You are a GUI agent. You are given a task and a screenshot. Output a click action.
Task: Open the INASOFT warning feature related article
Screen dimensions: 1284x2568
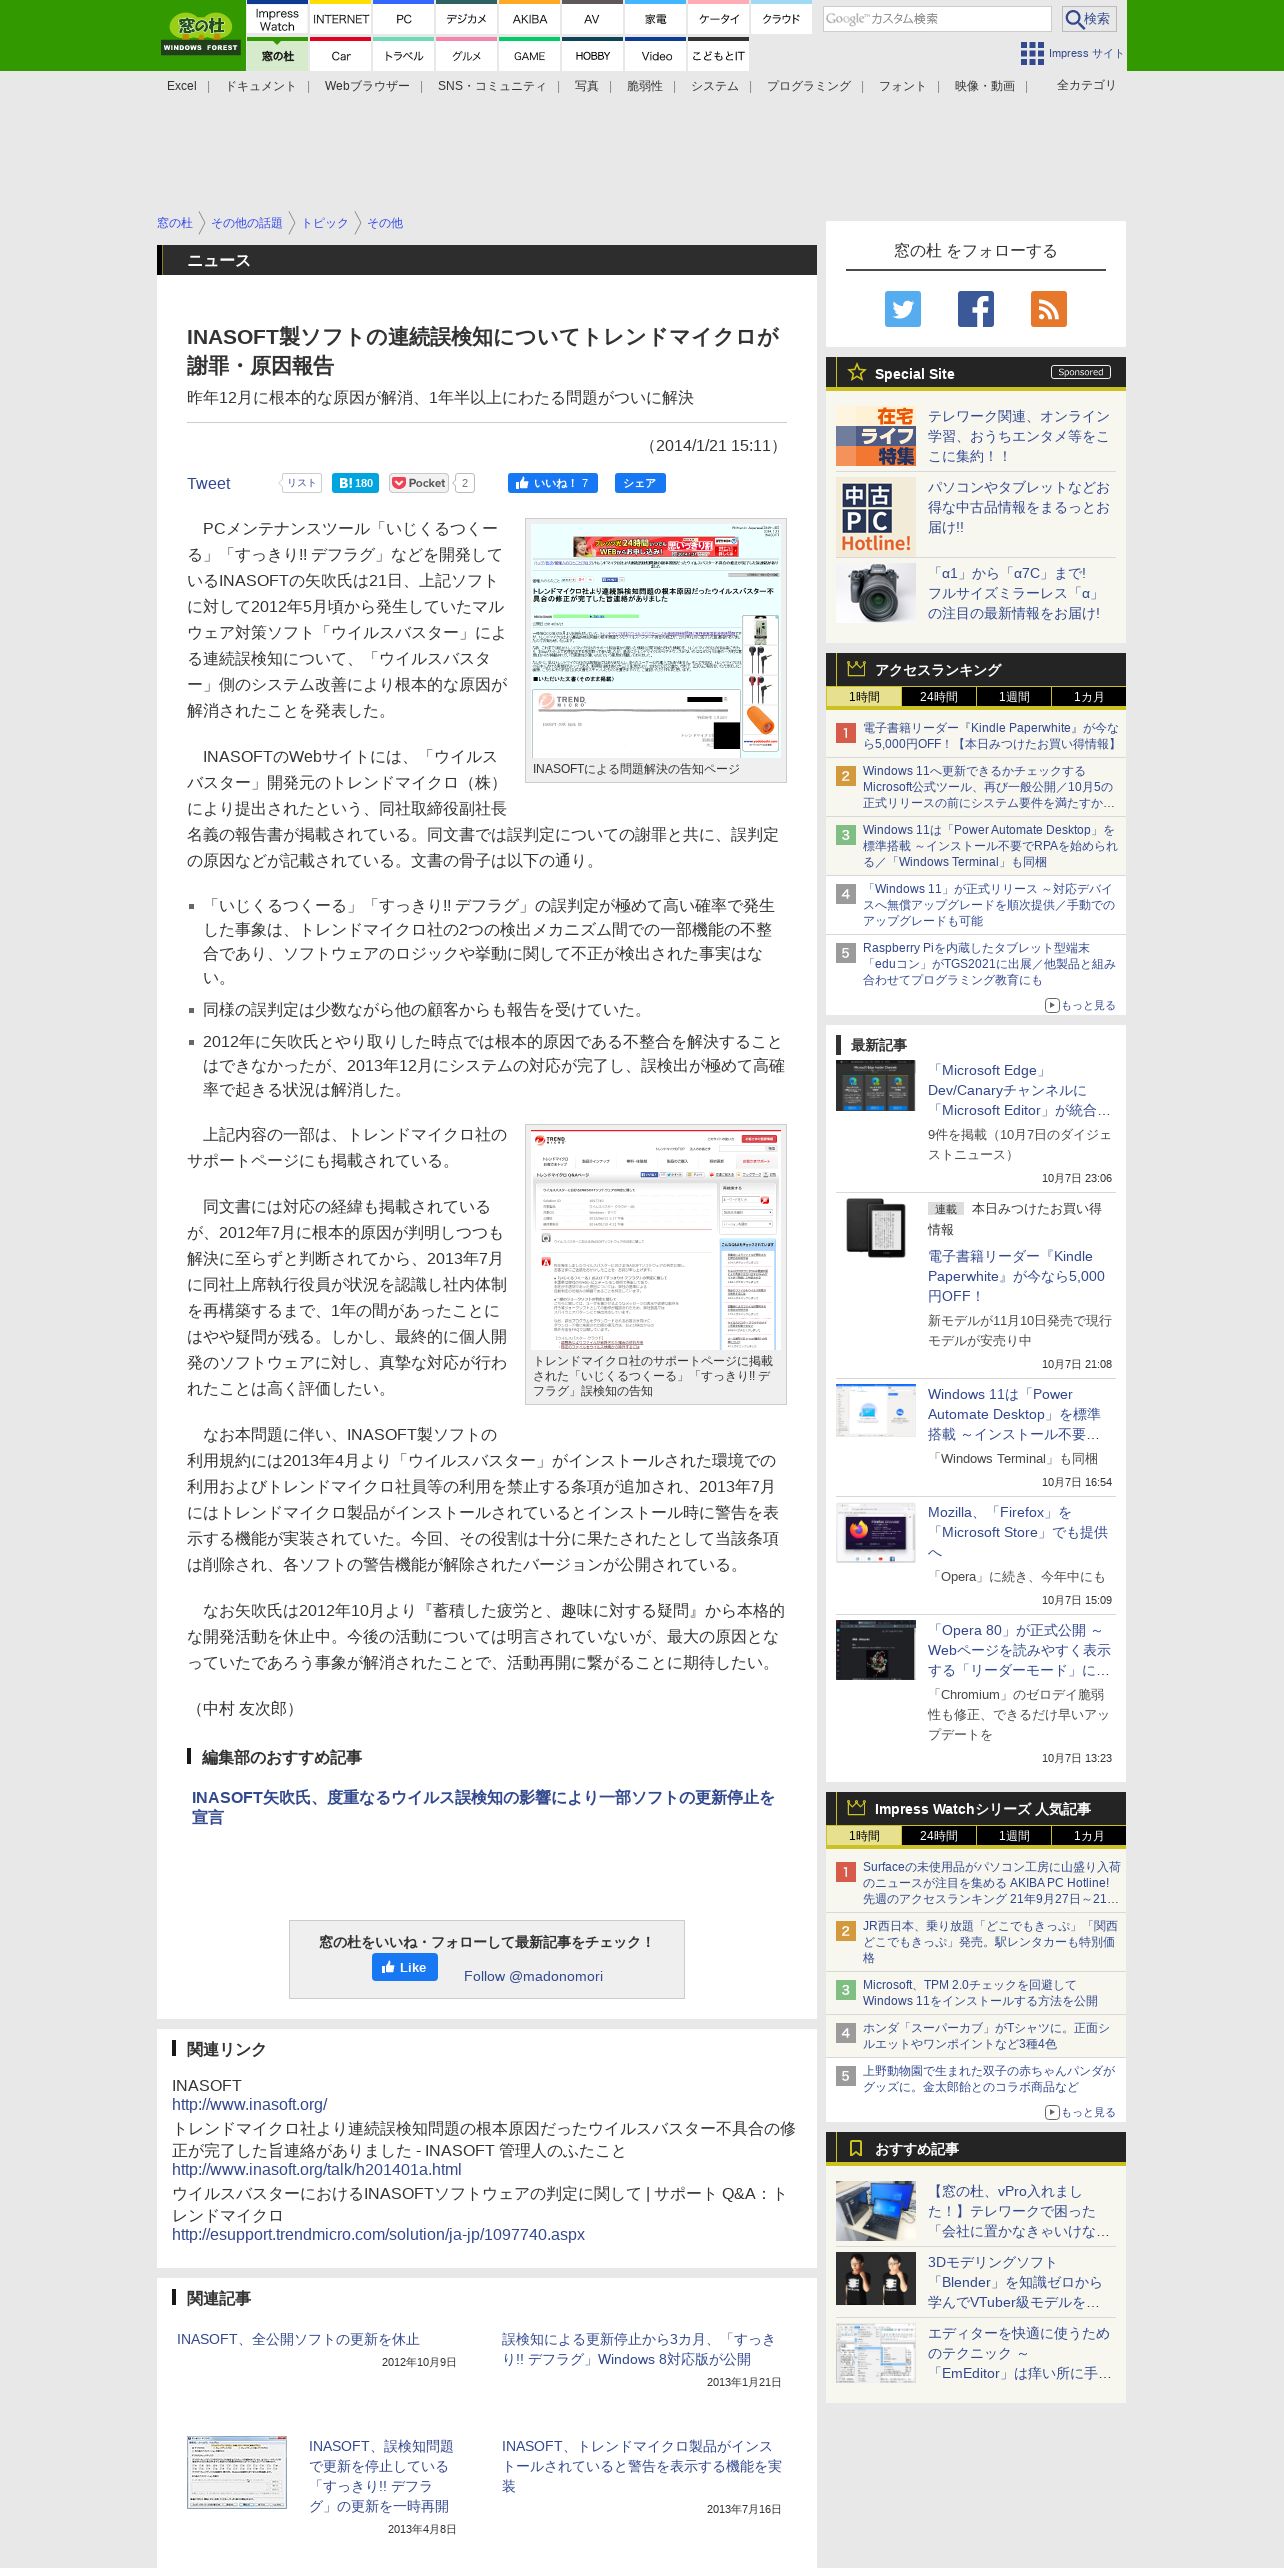click(x=641, y=2466)
